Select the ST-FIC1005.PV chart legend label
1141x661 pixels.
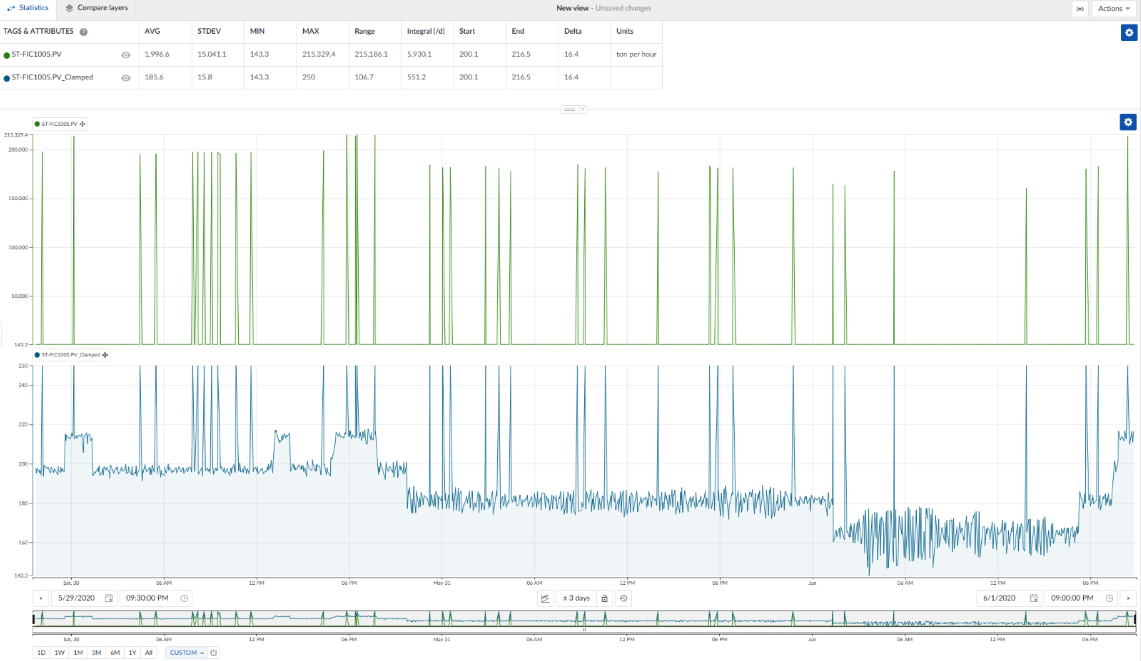tap(59, 124)
